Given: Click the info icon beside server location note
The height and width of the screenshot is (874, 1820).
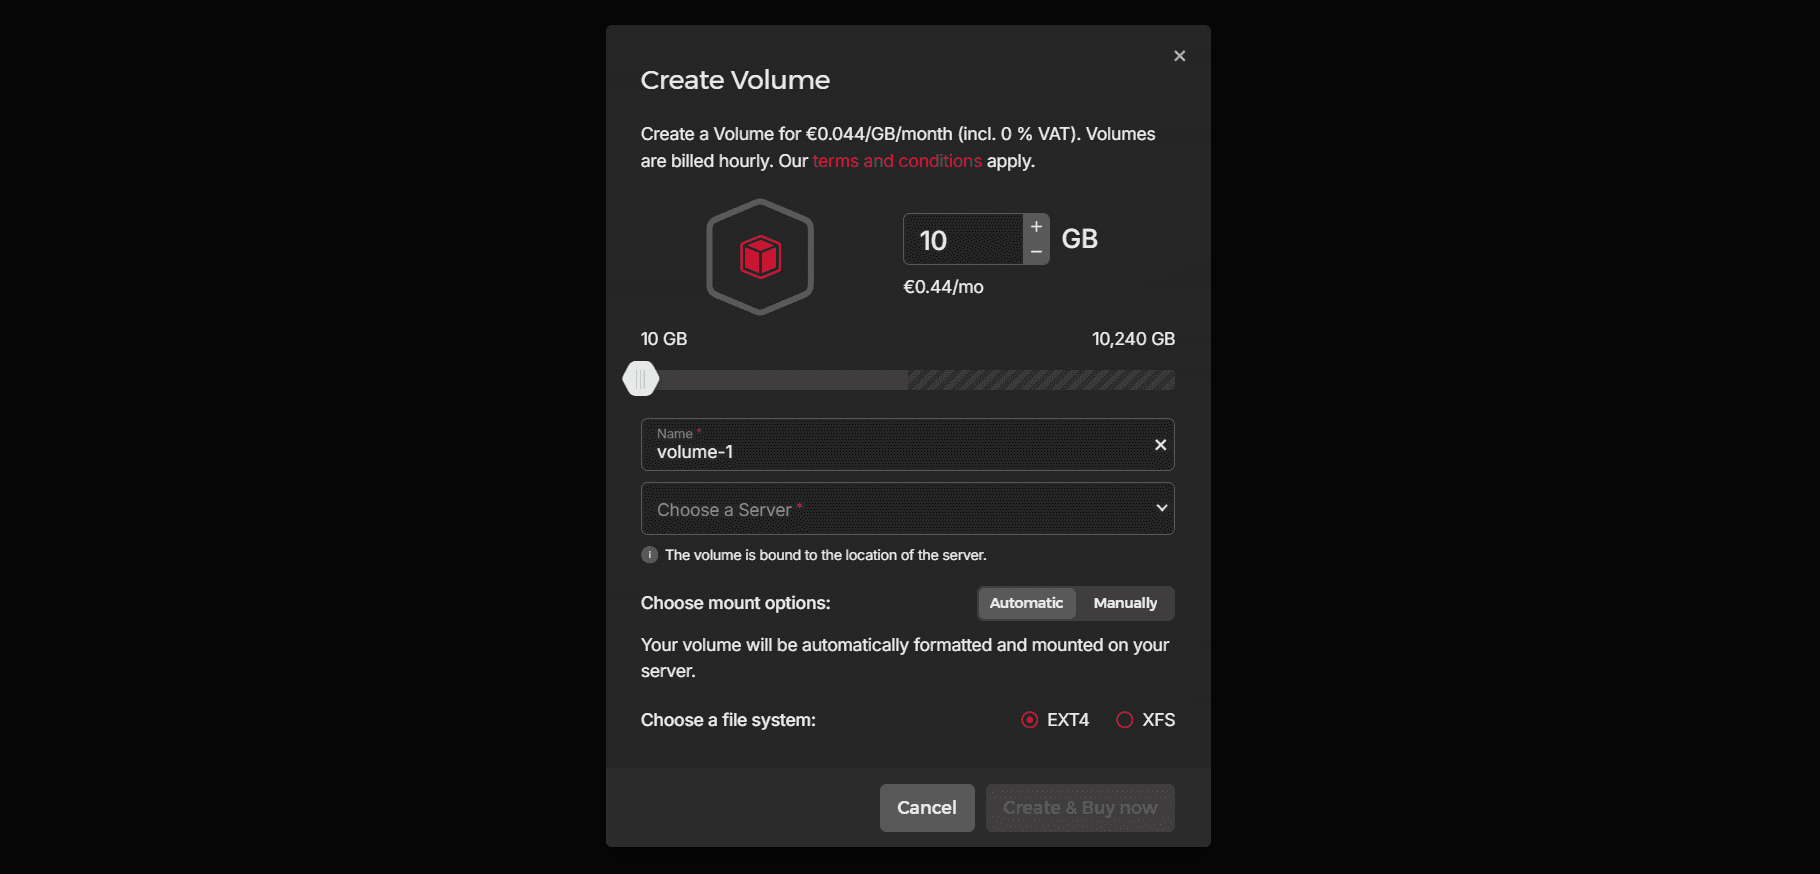Looking at the screenshot, I should (x=650, y=555).
